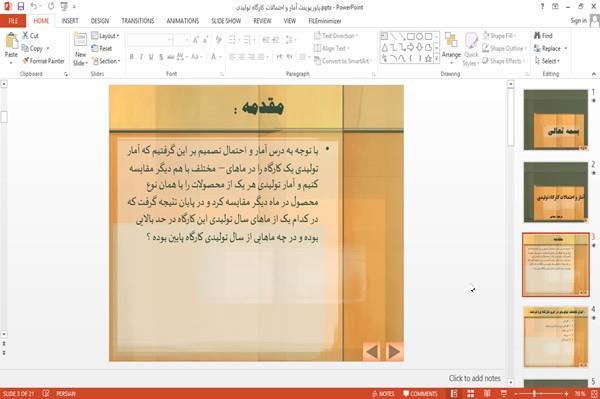
Task: Click the Sign in link
Action: [578, 21]
